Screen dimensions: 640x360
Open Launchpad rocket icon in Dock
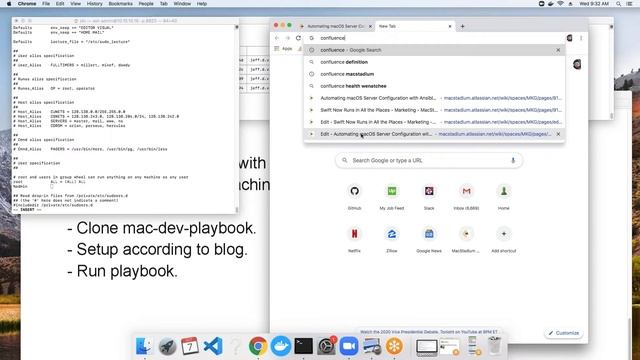(167, 346)
